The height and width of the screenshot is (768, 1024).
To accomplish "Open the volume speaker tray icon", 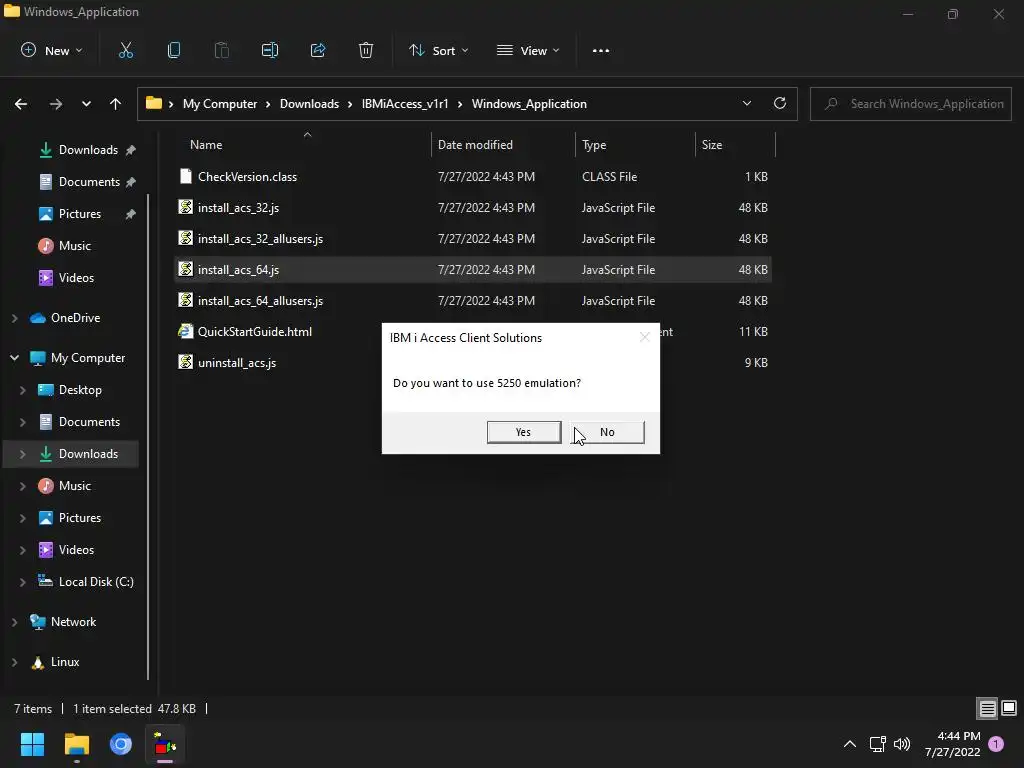I will [902, 744].
